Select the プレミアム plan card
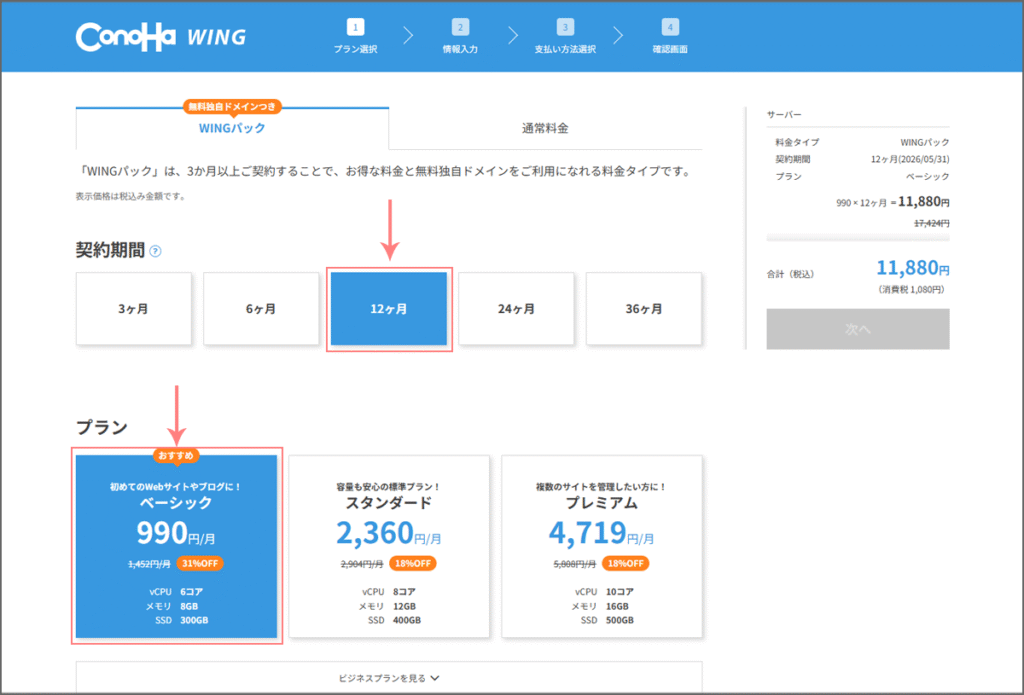 point(602,546)
